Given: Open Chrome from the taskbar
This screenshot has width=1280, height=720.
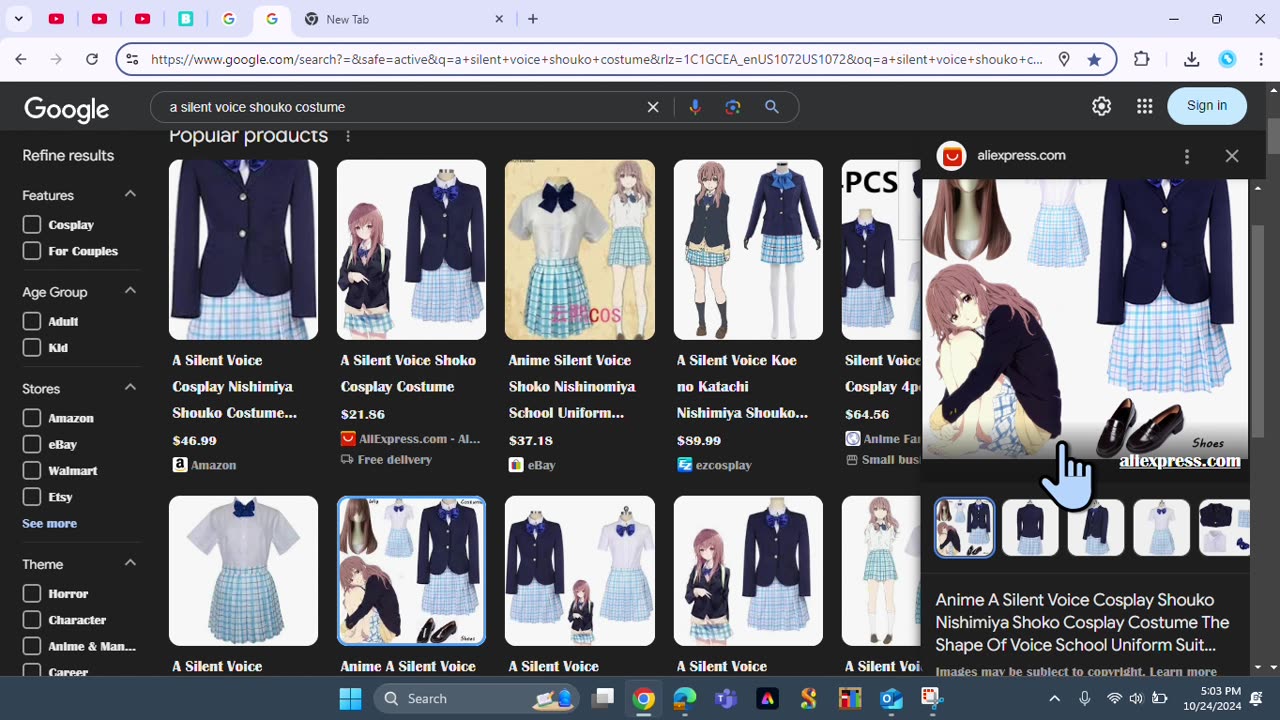Looking at the screenshot, I should (644, 698).
